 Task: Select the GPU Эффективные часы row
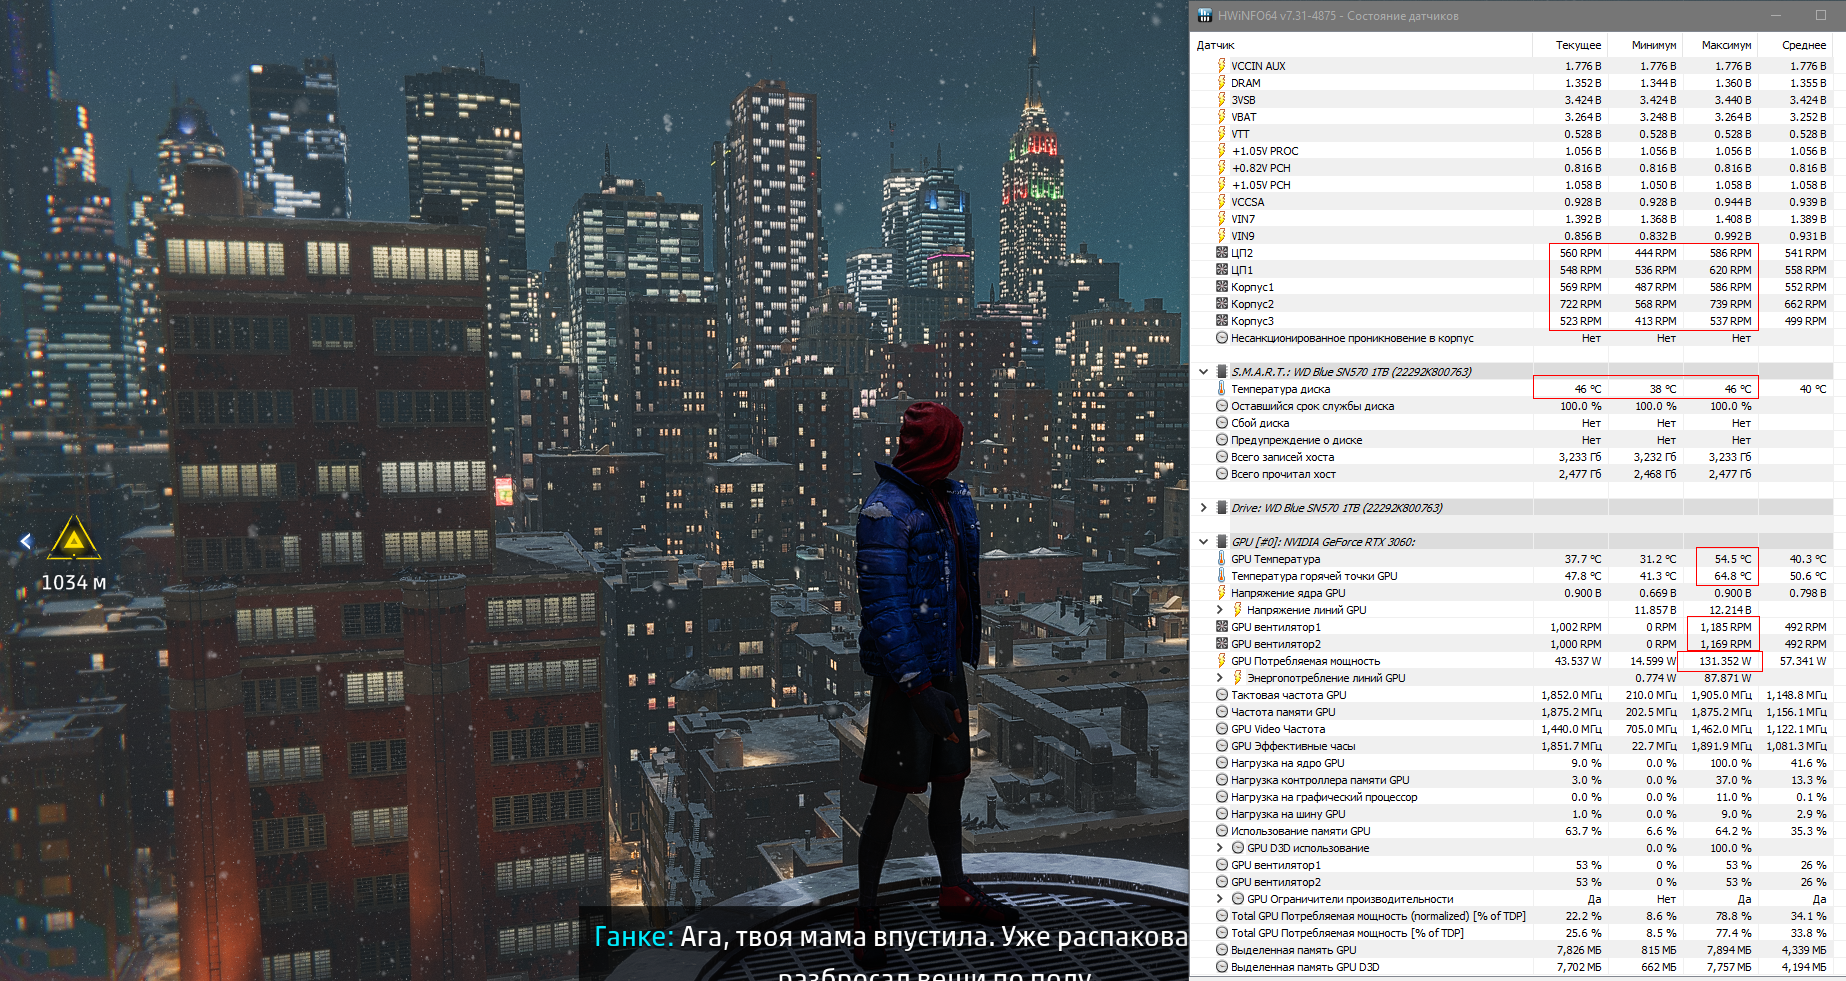[1512, 746]
